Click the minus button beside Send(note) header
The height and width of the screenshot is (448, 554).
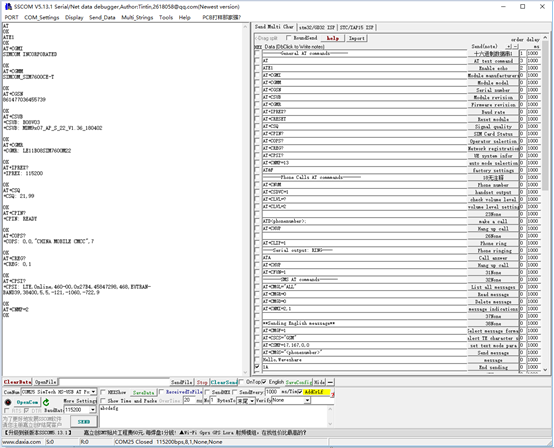[x=515, y=46]
